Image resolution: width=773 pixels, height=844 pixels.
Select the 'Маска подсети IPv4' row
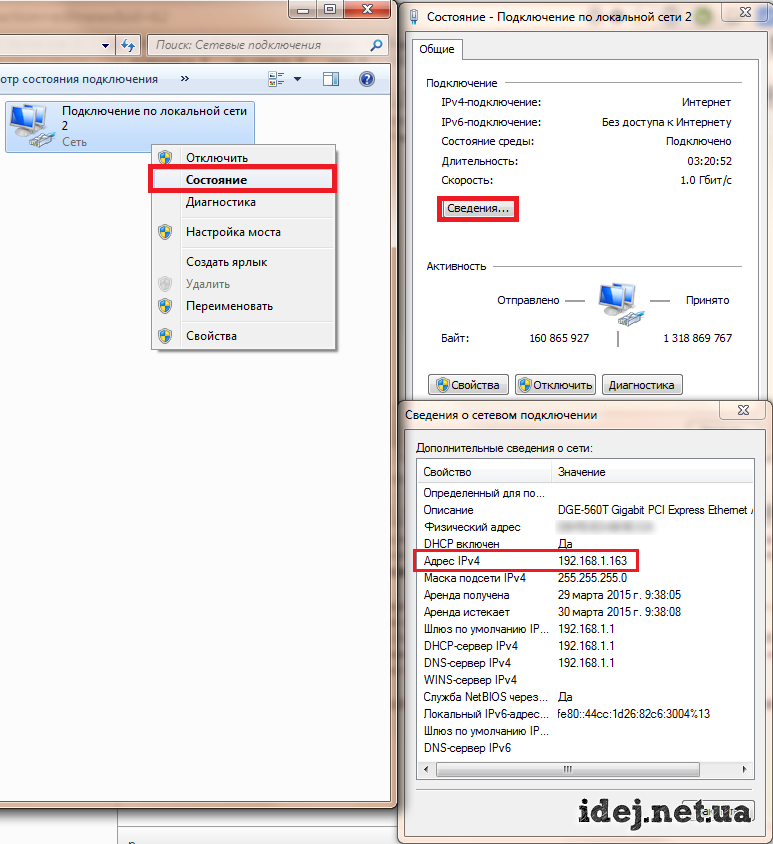pos(585,578)
